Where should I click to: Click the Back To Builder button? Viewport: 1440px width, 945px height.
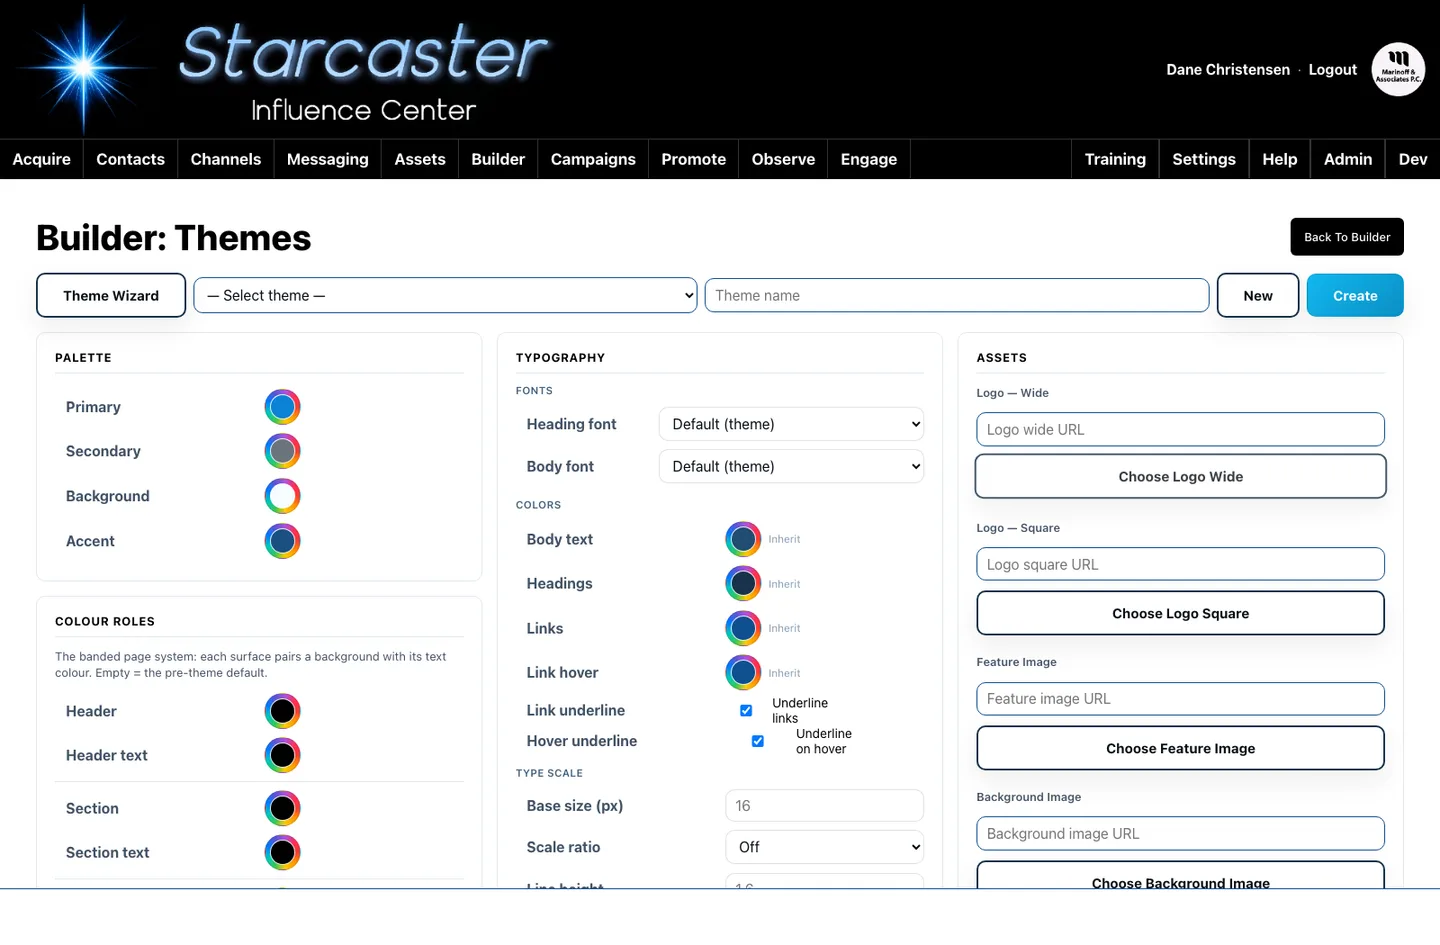point(1347,237)
